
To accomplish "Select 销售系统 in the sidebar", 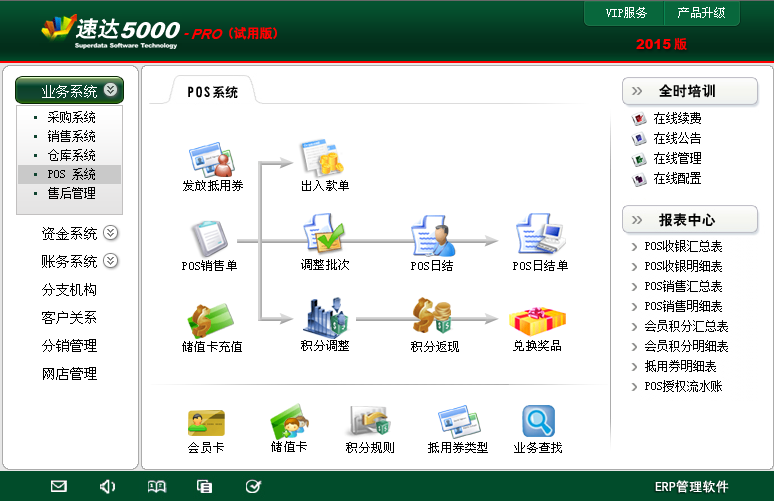I will tap(72, 136).
